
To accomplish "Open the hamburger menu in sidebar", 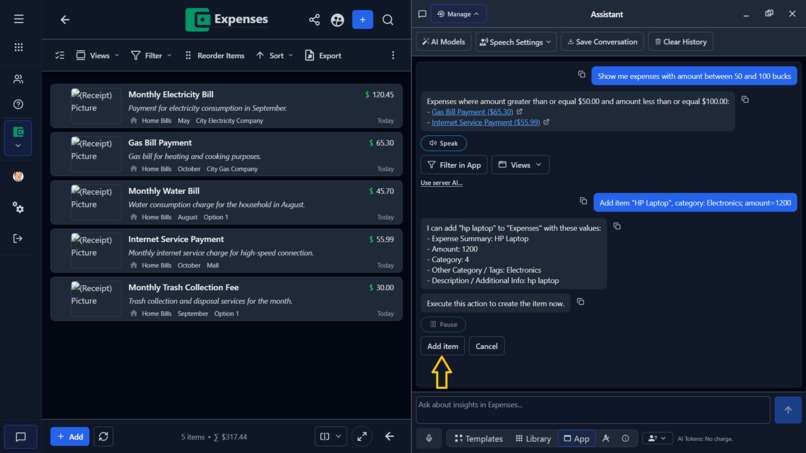I will point(19,19).
